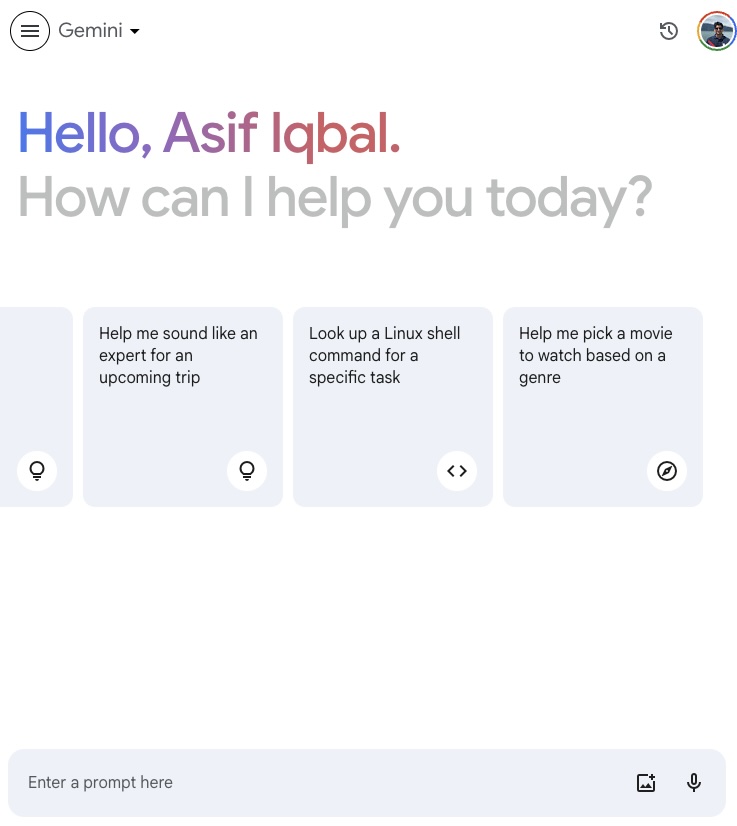
Task: Click the upload image icon
Action: coord(646,783)
